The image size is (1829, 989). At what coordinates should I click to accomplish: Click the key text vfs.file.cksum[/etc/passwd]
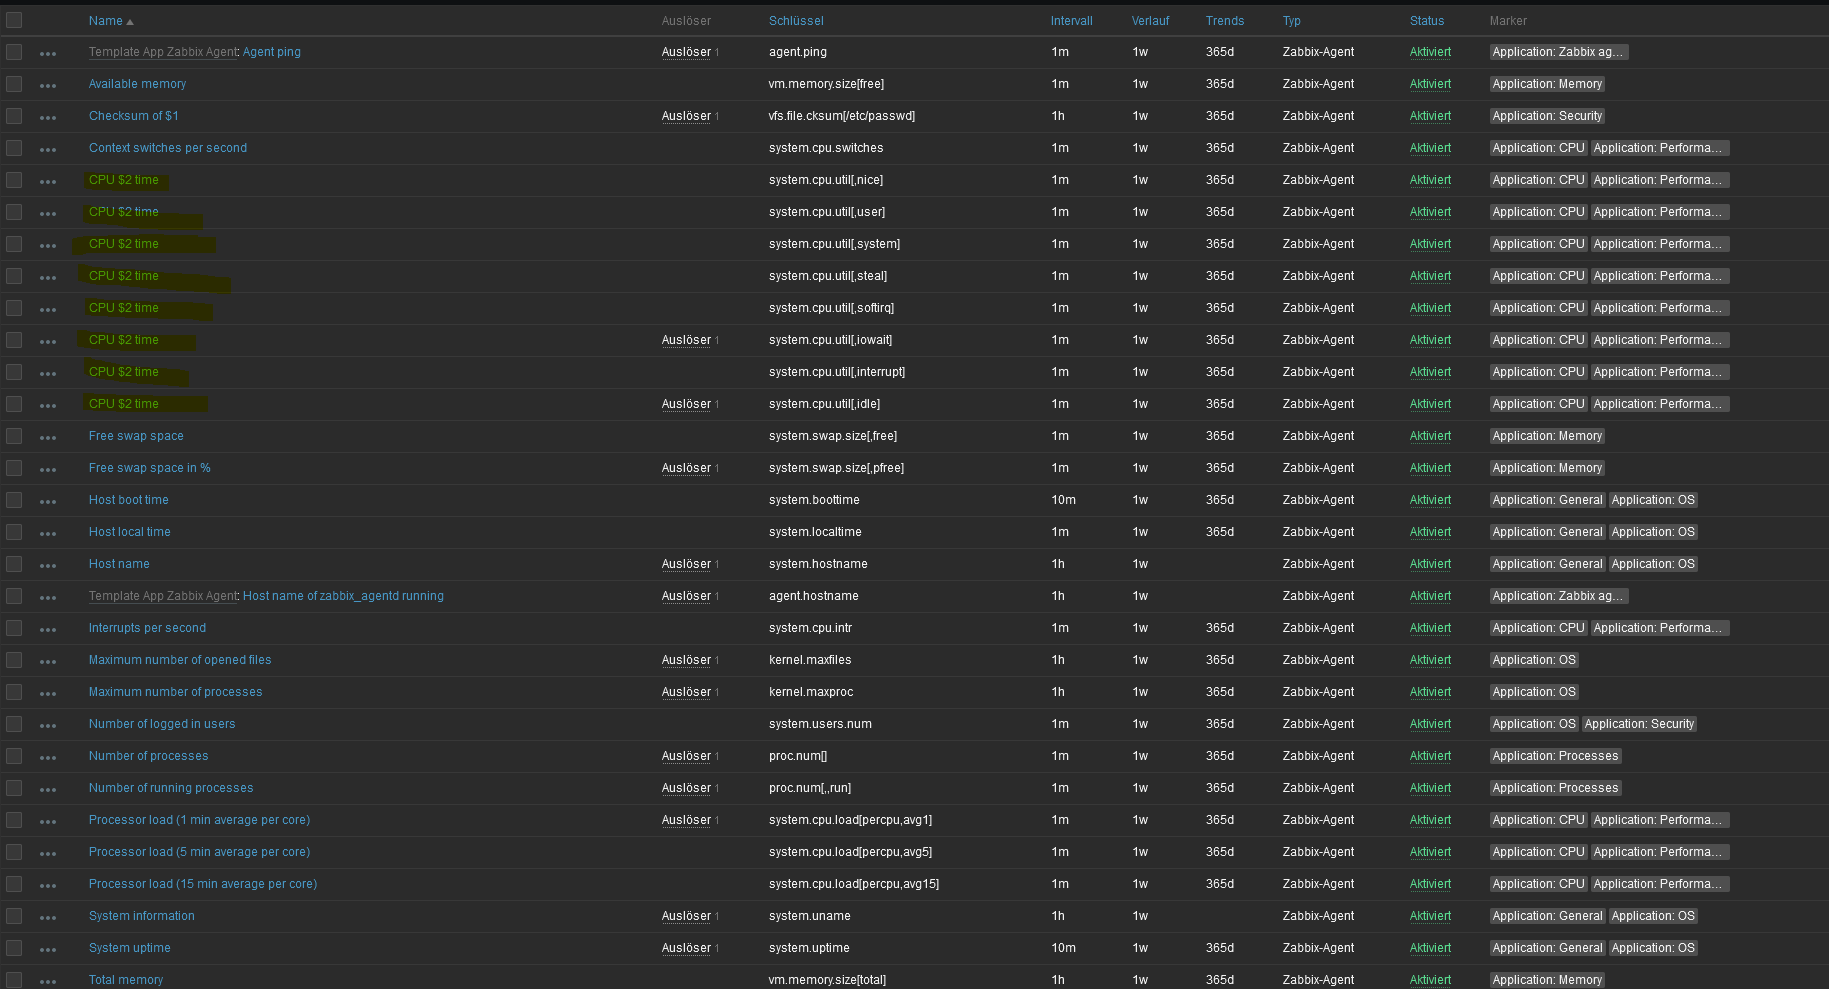pyautogui.click(x=841, y=116)
